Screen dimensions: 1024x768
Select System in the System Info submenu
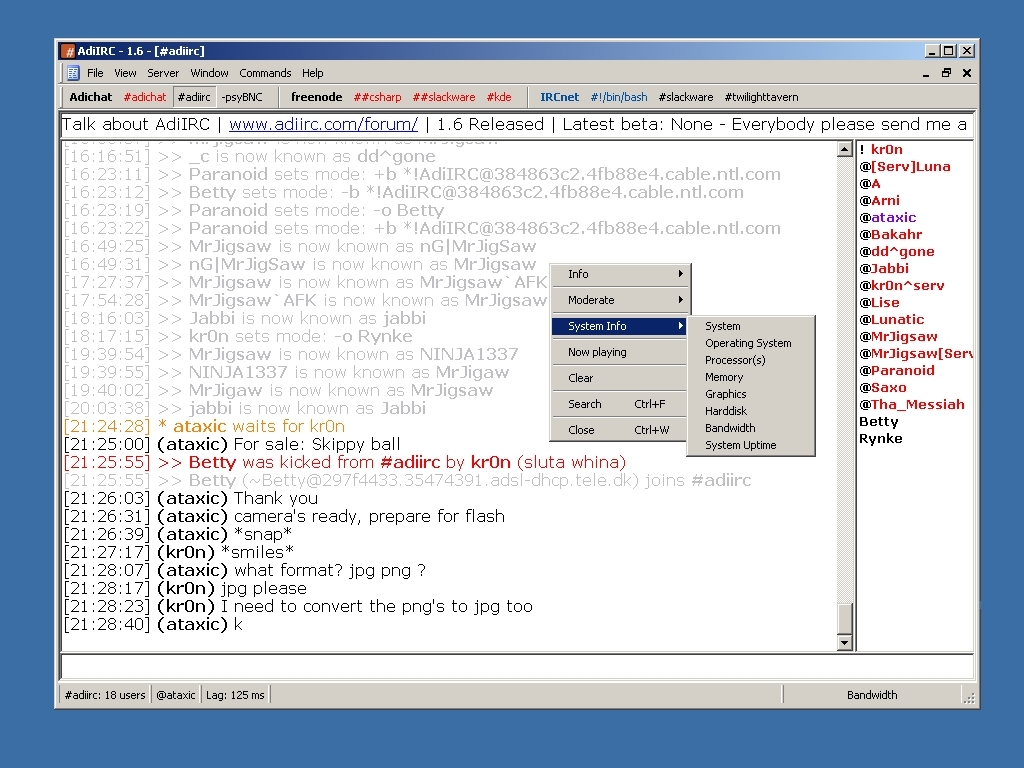(751, 326)
